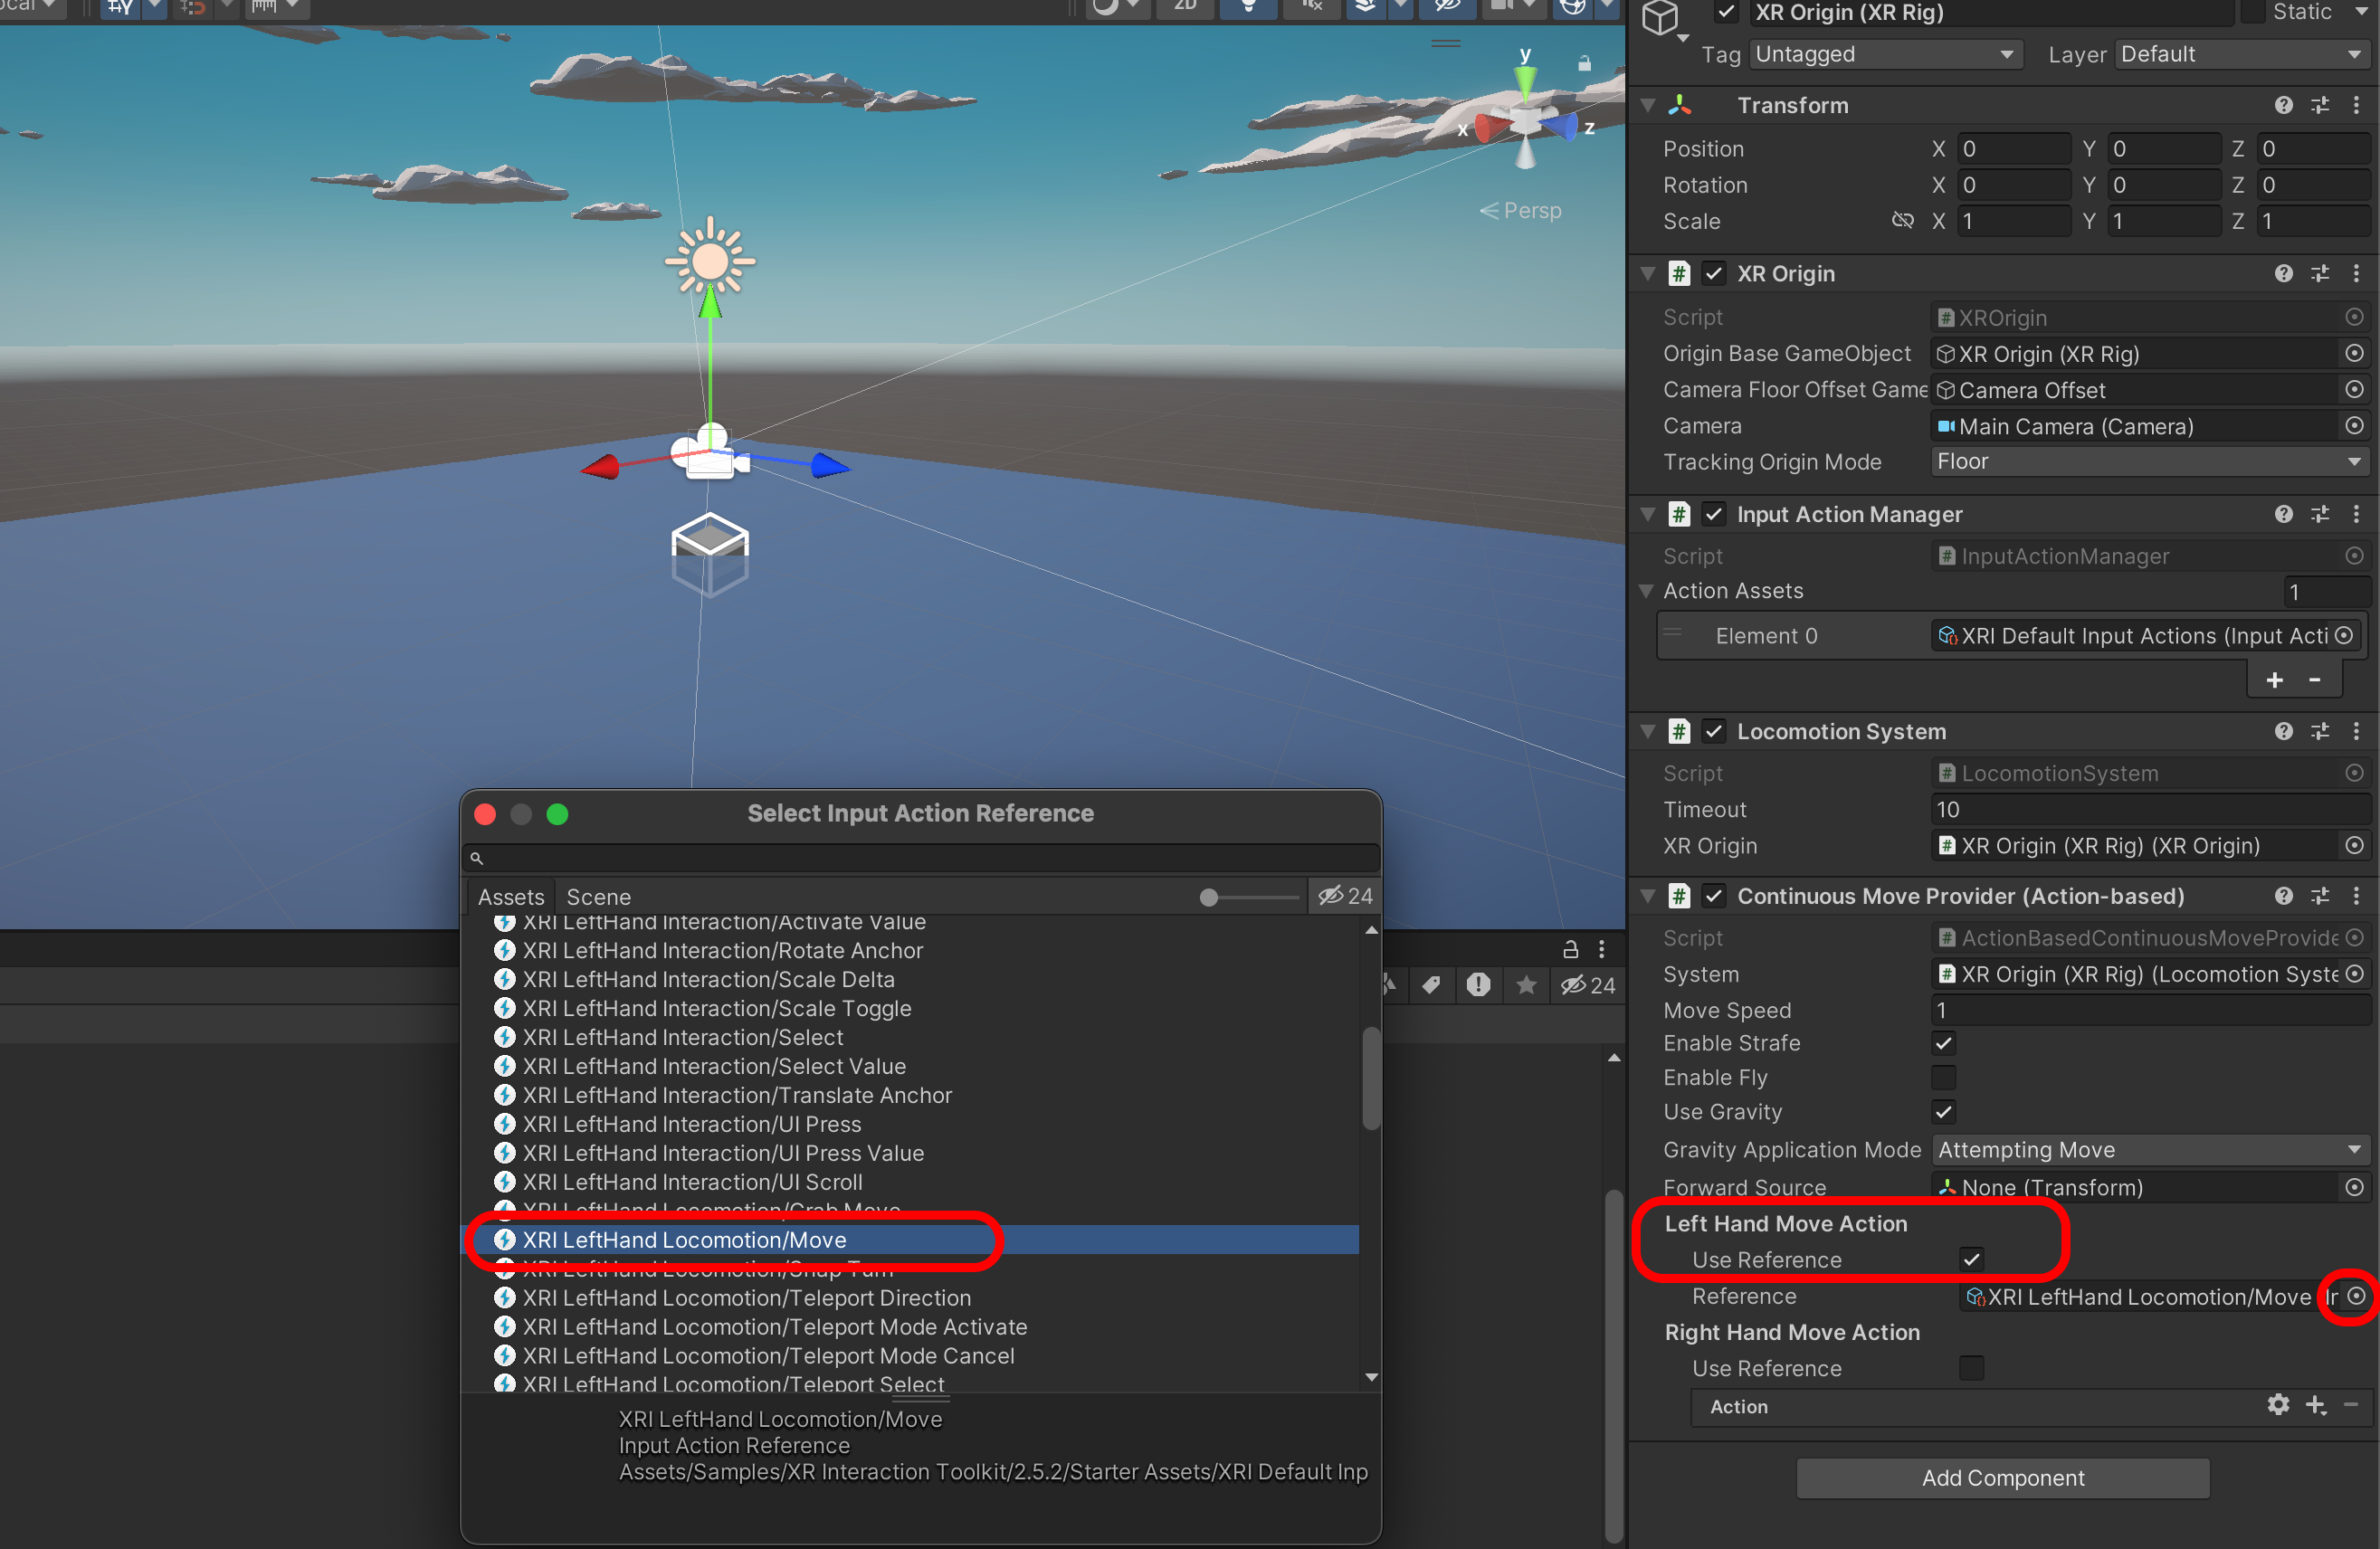The image size is (2380, 1549).
Task: Add element with plus in Action Assets
Action: pyautogui.click(x=2275, y=680)
